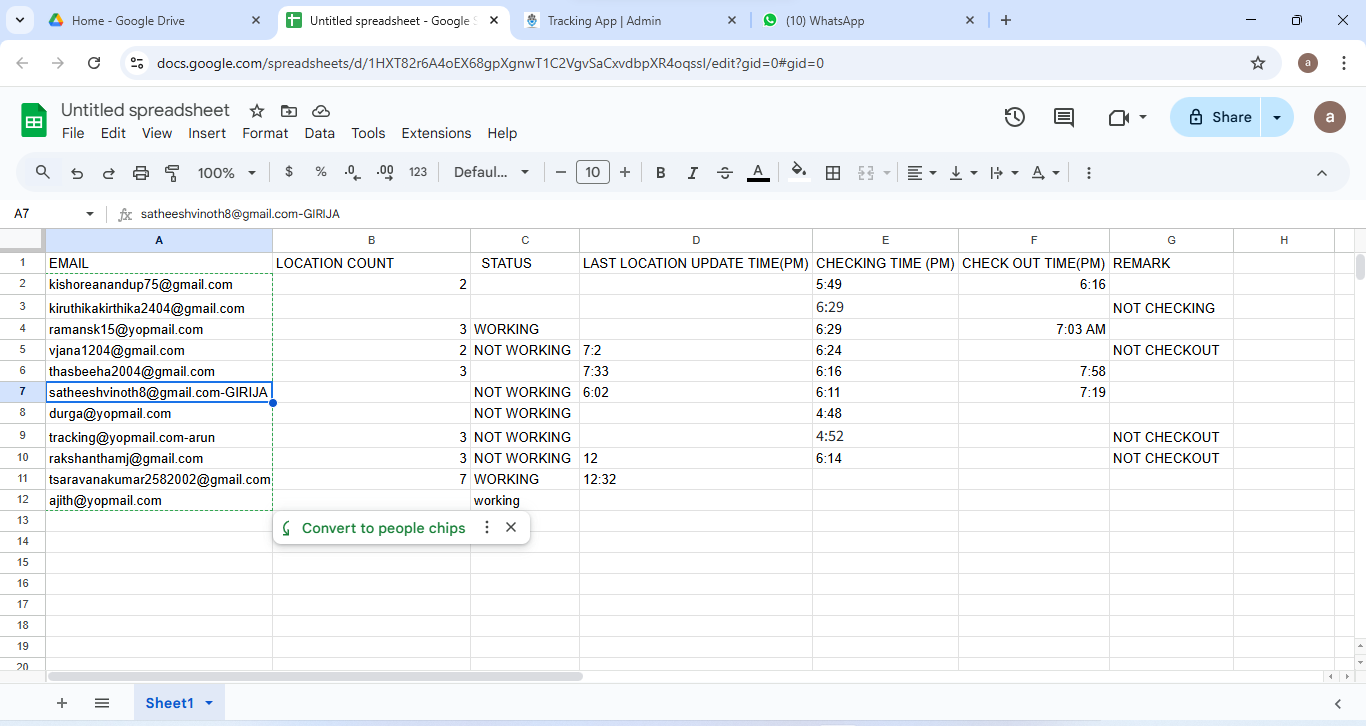The image size is (1366, 726).
Task: Click the Share button
Action: 1219,117
